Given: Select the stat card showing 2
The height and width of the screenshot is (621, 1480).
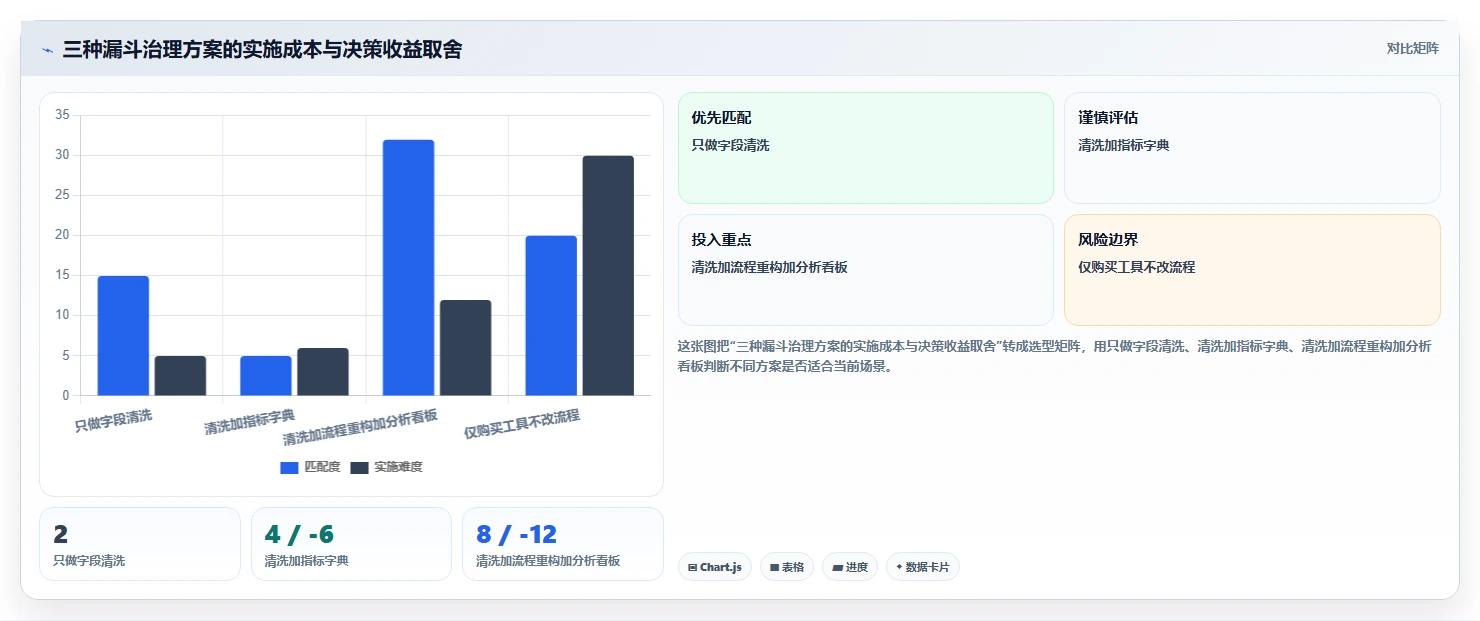Looking at the screenshot, I should click(140, 544).
